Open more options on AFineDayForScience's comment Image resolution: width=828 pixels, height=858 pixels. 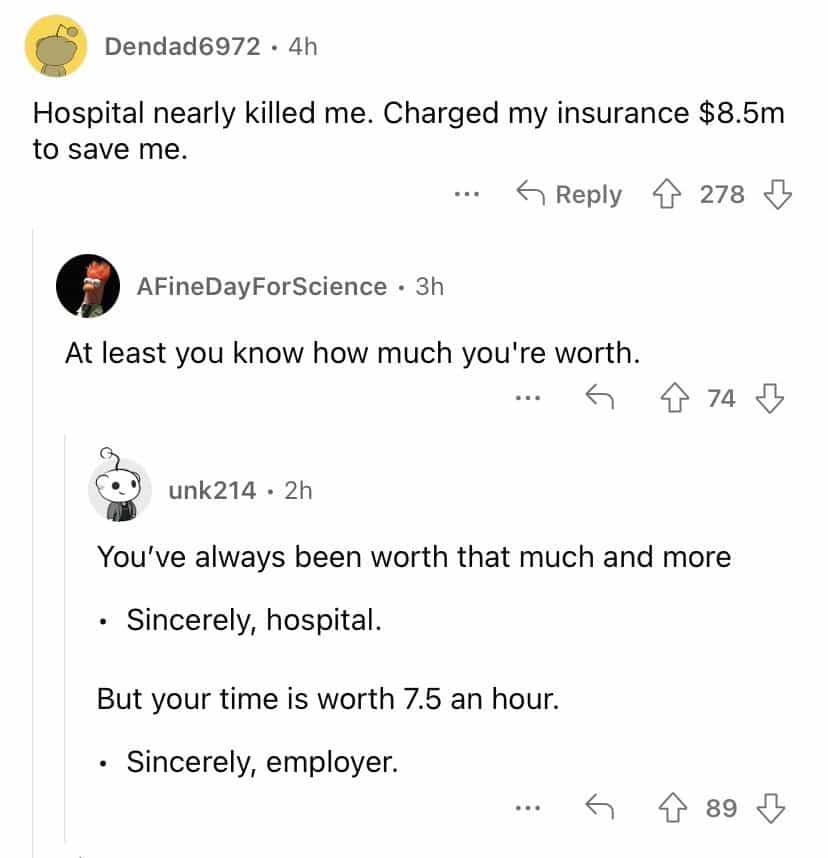pyautogui.click(x=526, y=399)
